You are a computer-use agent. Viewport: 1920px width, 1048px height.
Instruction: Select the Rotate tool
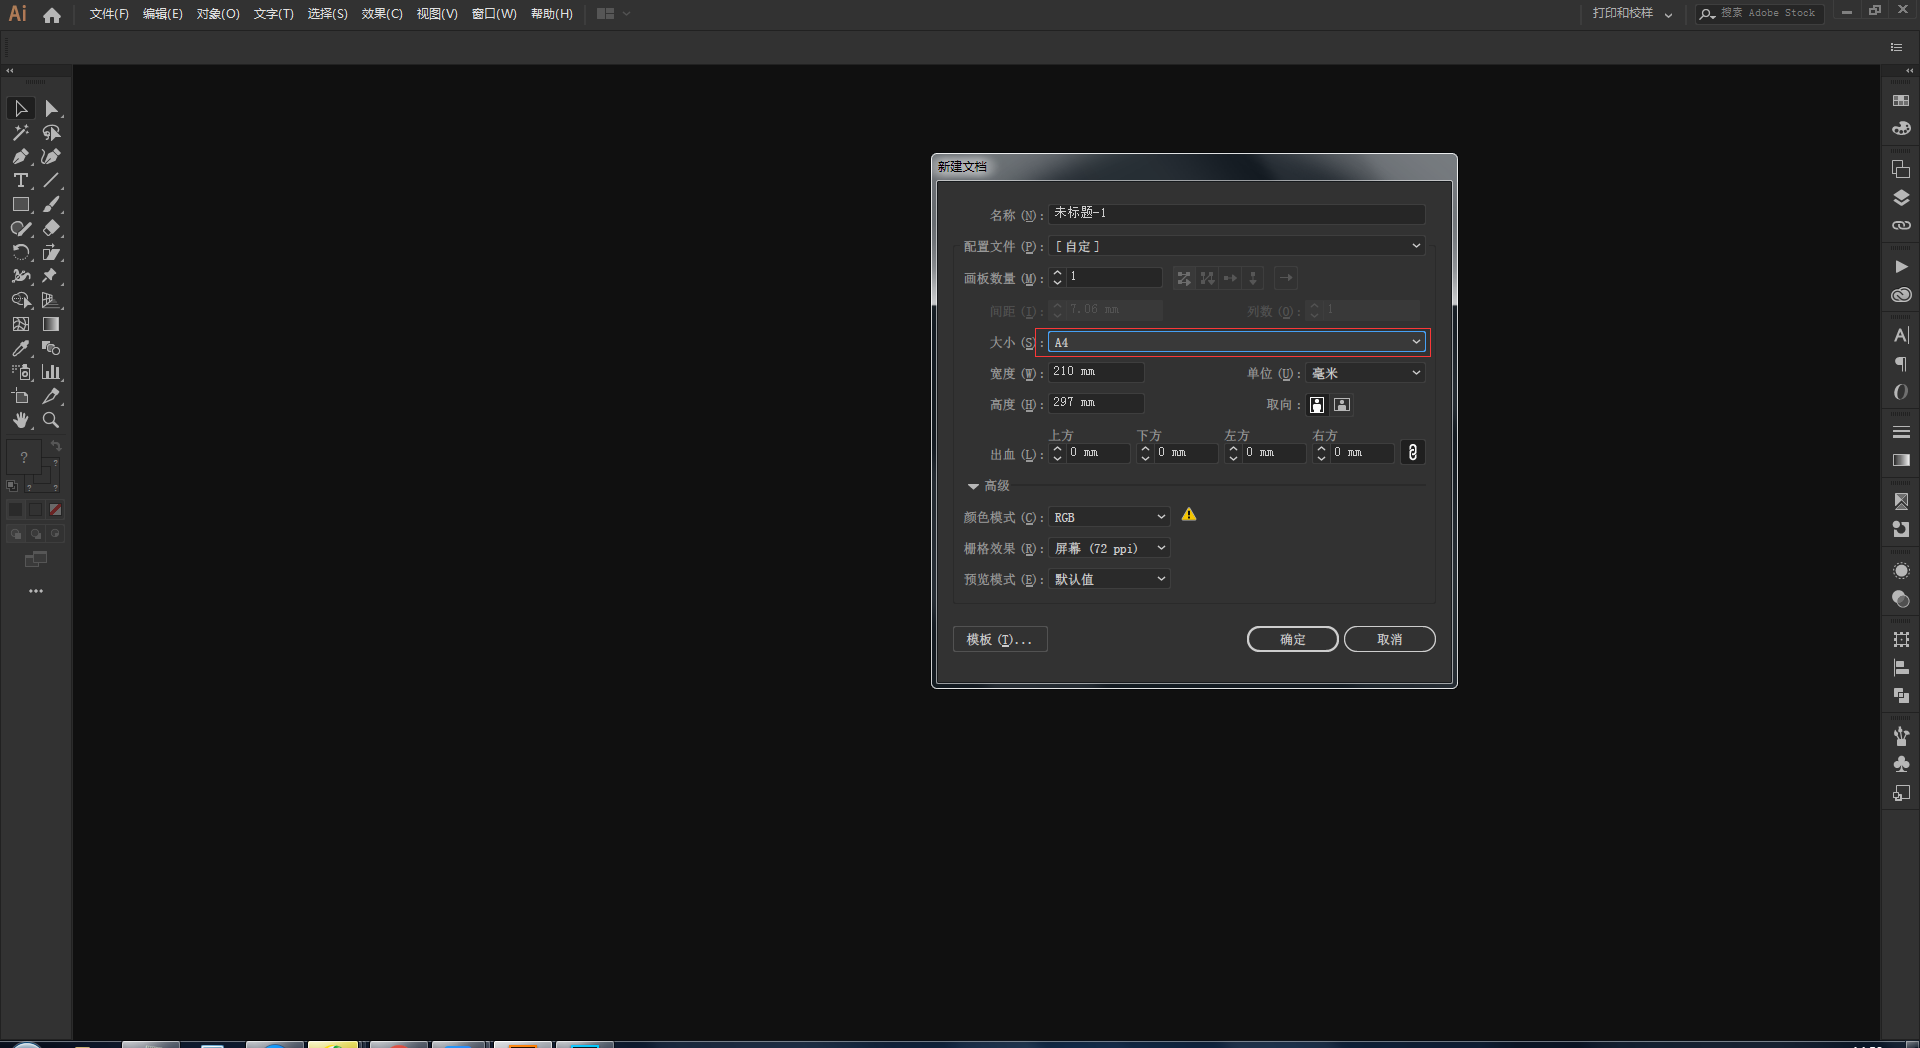21,252
